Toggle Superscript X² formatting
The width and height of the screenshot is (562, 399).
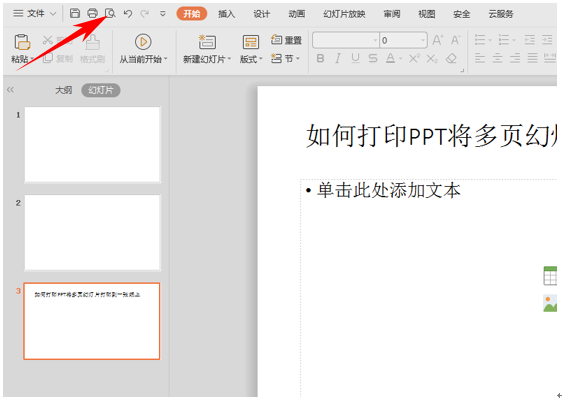[414, 58]
